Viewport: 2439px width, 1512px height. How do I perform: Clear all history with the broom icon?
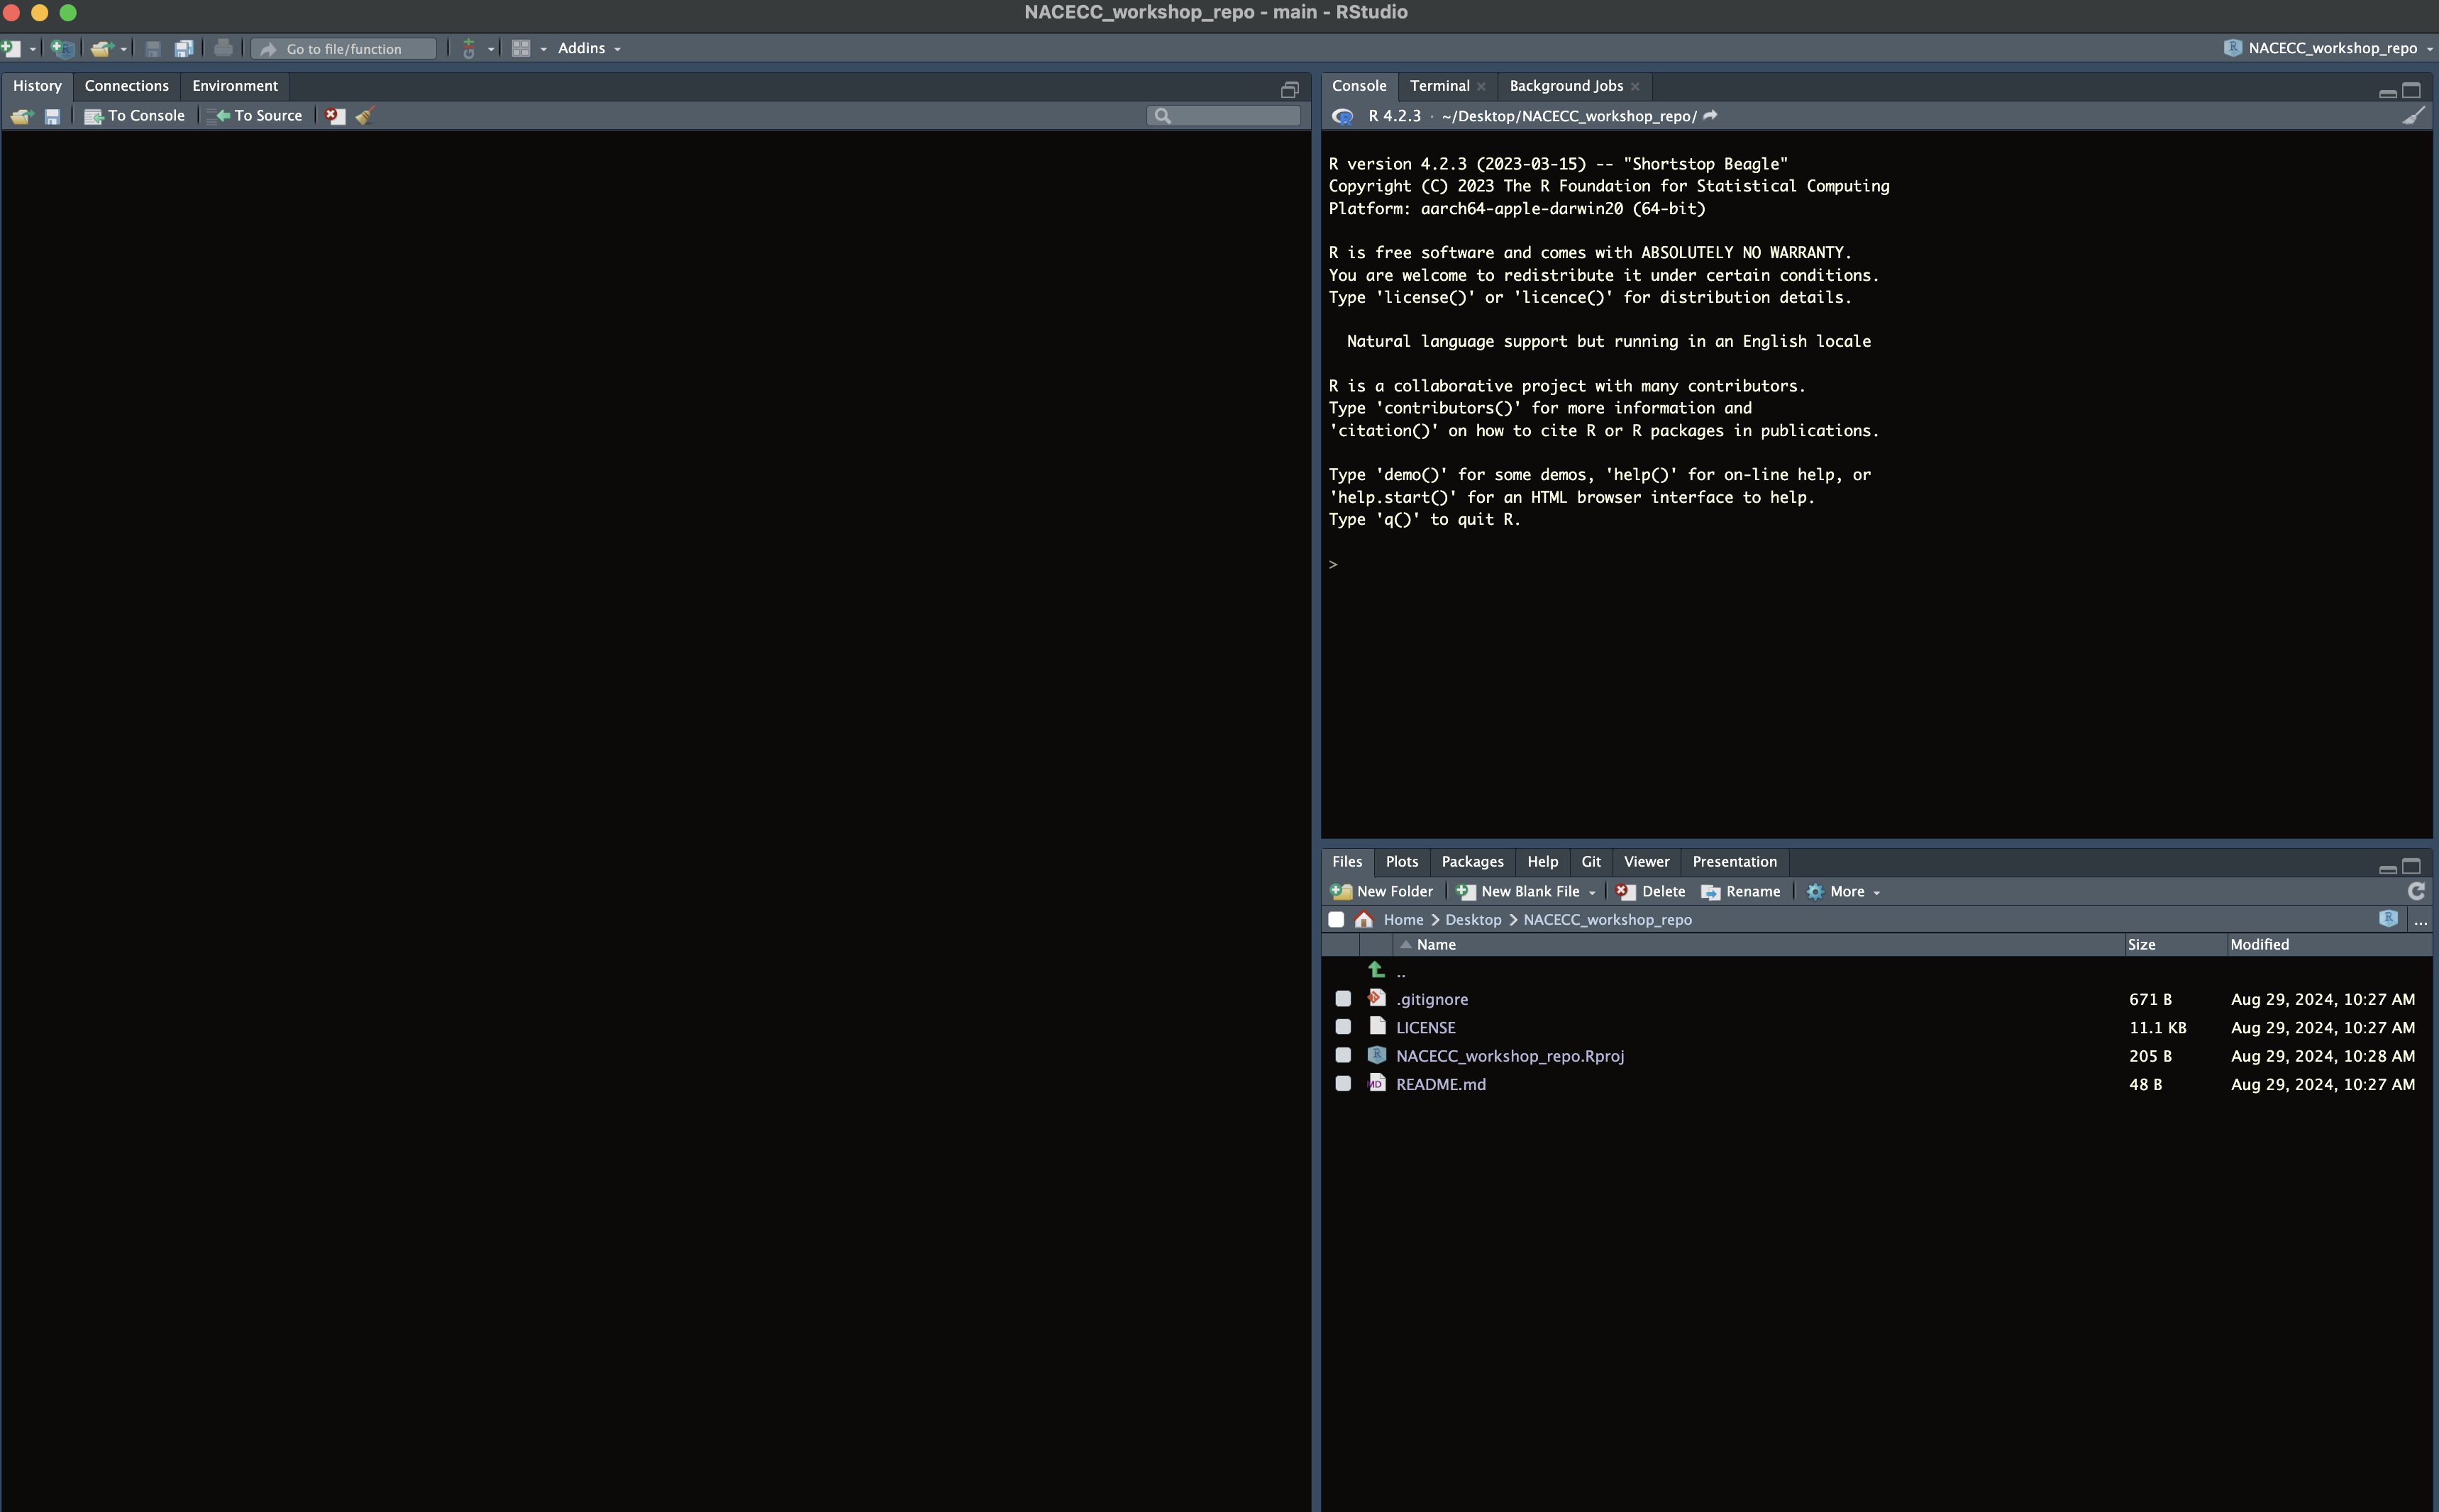pyautogui.click(x=365, y=116)
